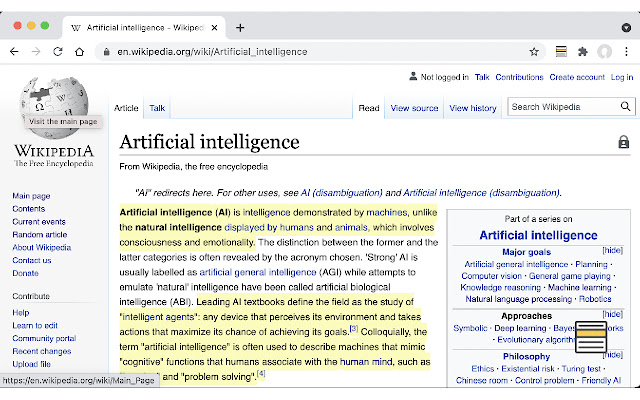This screenshot has width=640, height=400.
Task: Open the Chinese room link
Action: pyautogui.click(x=482, y=380)
